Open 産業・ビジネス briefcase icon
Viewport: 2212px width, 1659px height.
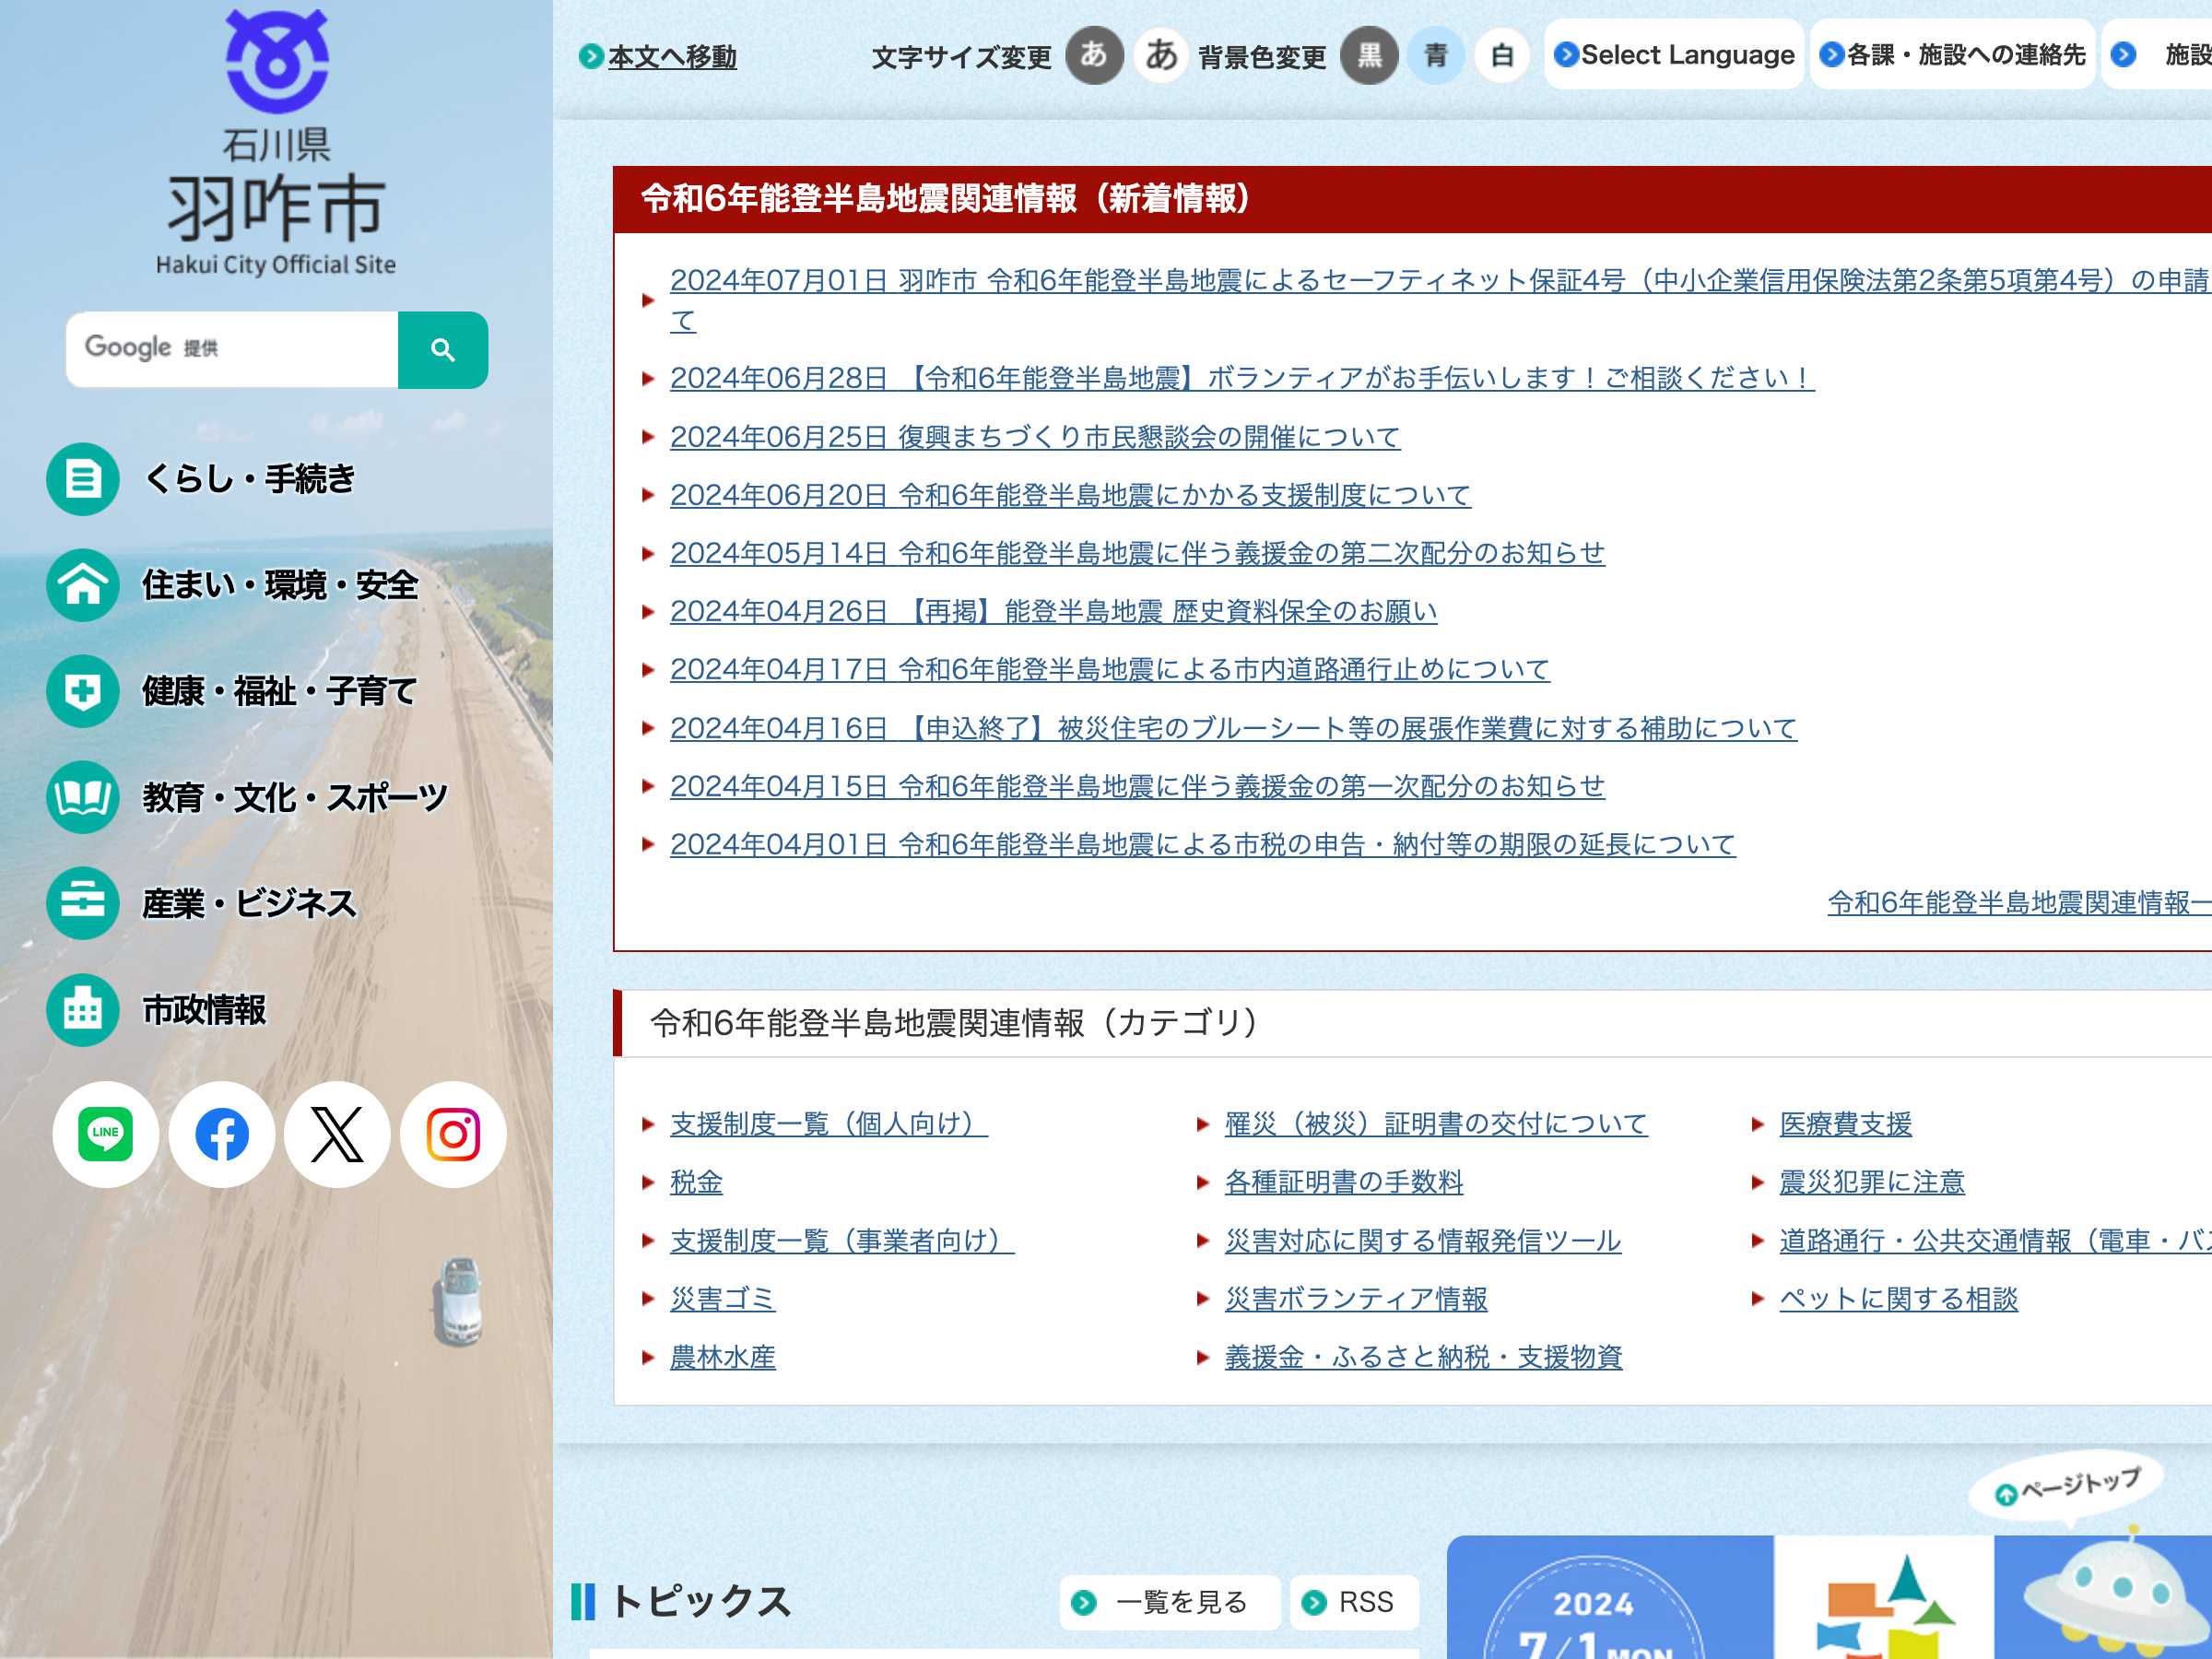point(83,903)
